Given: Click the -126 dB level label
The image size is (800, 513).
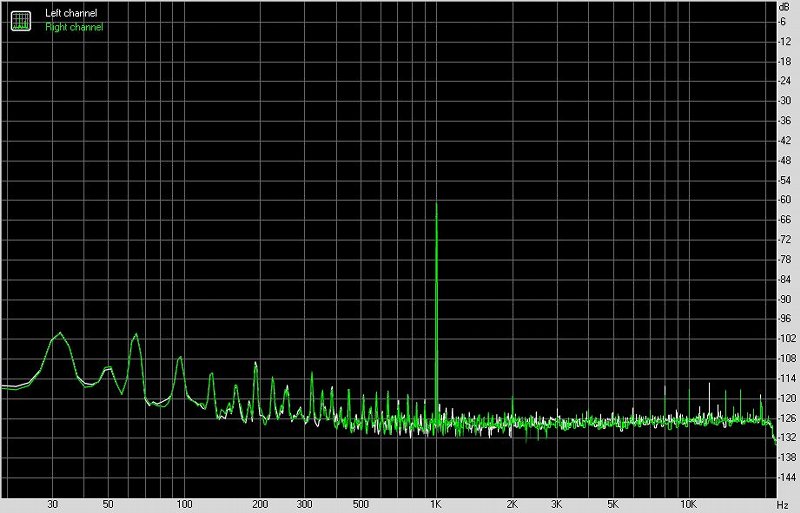Looking at the screenshot, I should click(784, 417).
